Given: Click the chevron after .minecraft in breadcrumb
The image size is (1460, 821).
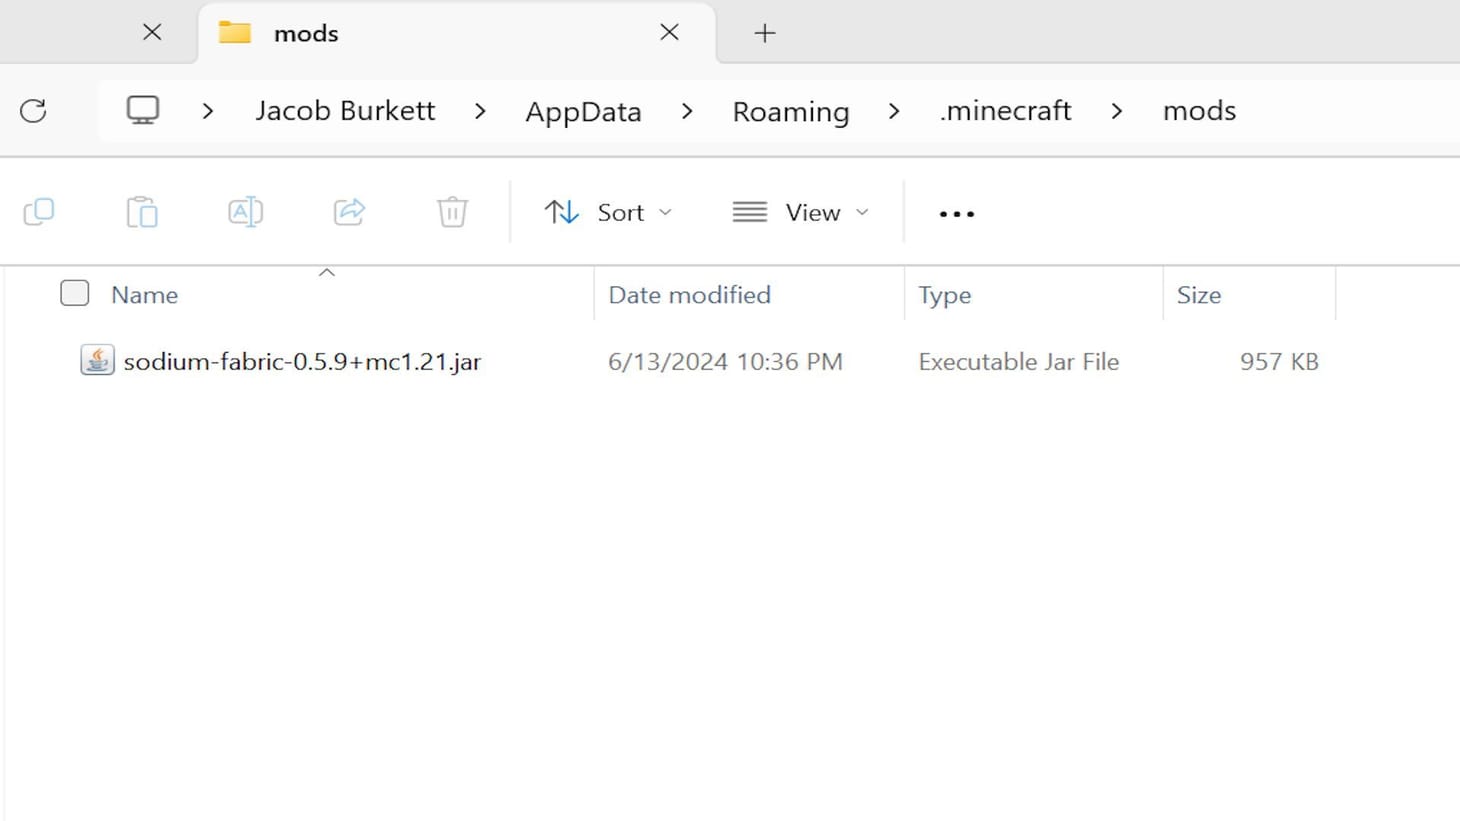Looking at the screenshot, I should 1116,111.
